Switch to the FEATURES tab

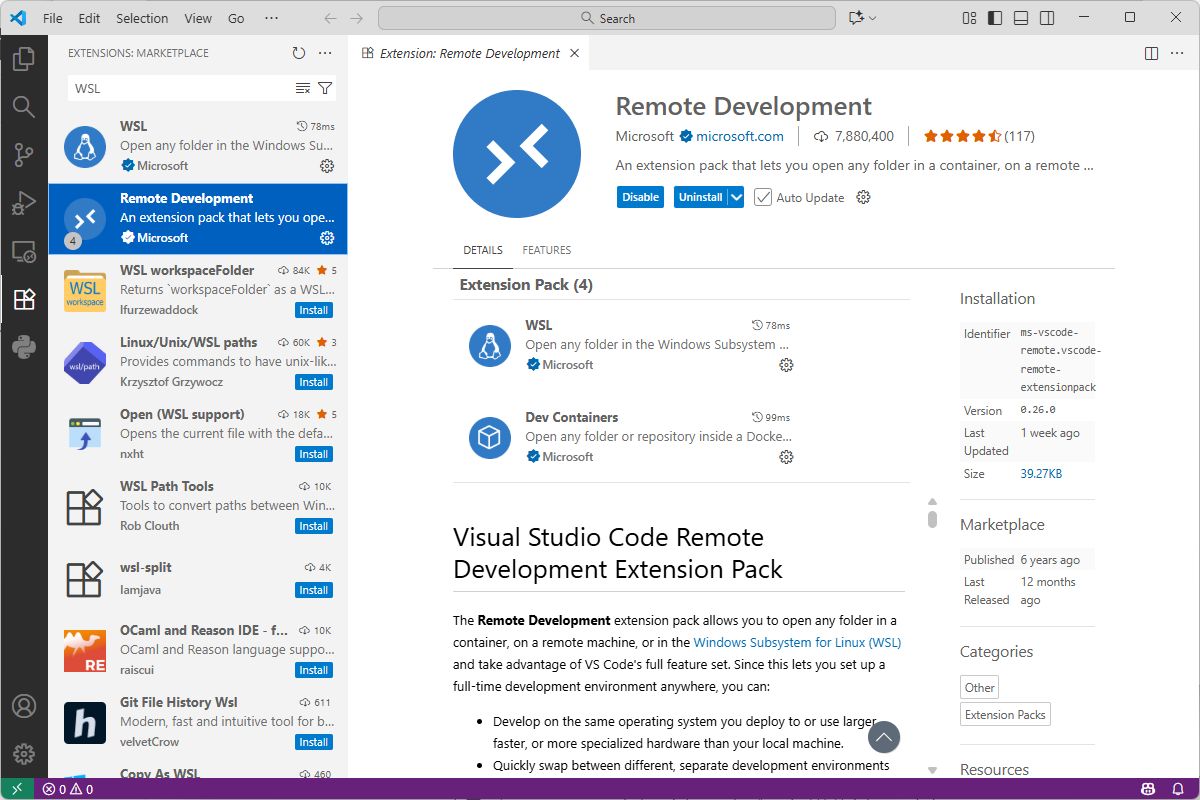[546, 250]
